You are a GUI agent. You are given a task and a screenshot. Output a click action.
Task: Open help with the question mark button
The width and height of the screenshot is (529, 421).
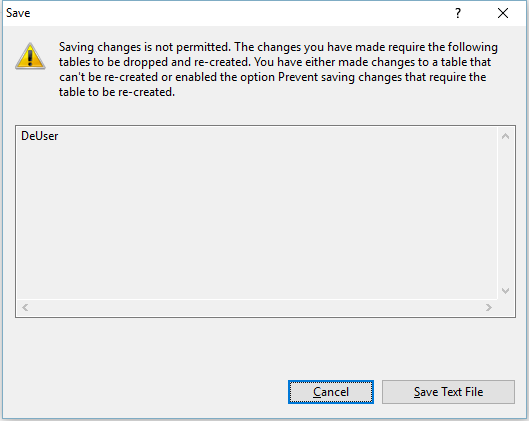(x=458, y=13)
